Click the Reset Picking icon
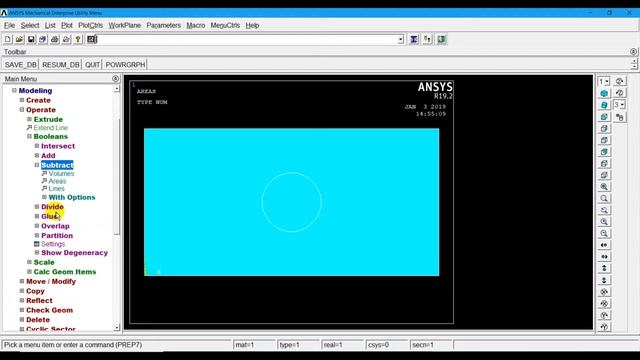Screen dimensions: 640x360 coord(427,39)
